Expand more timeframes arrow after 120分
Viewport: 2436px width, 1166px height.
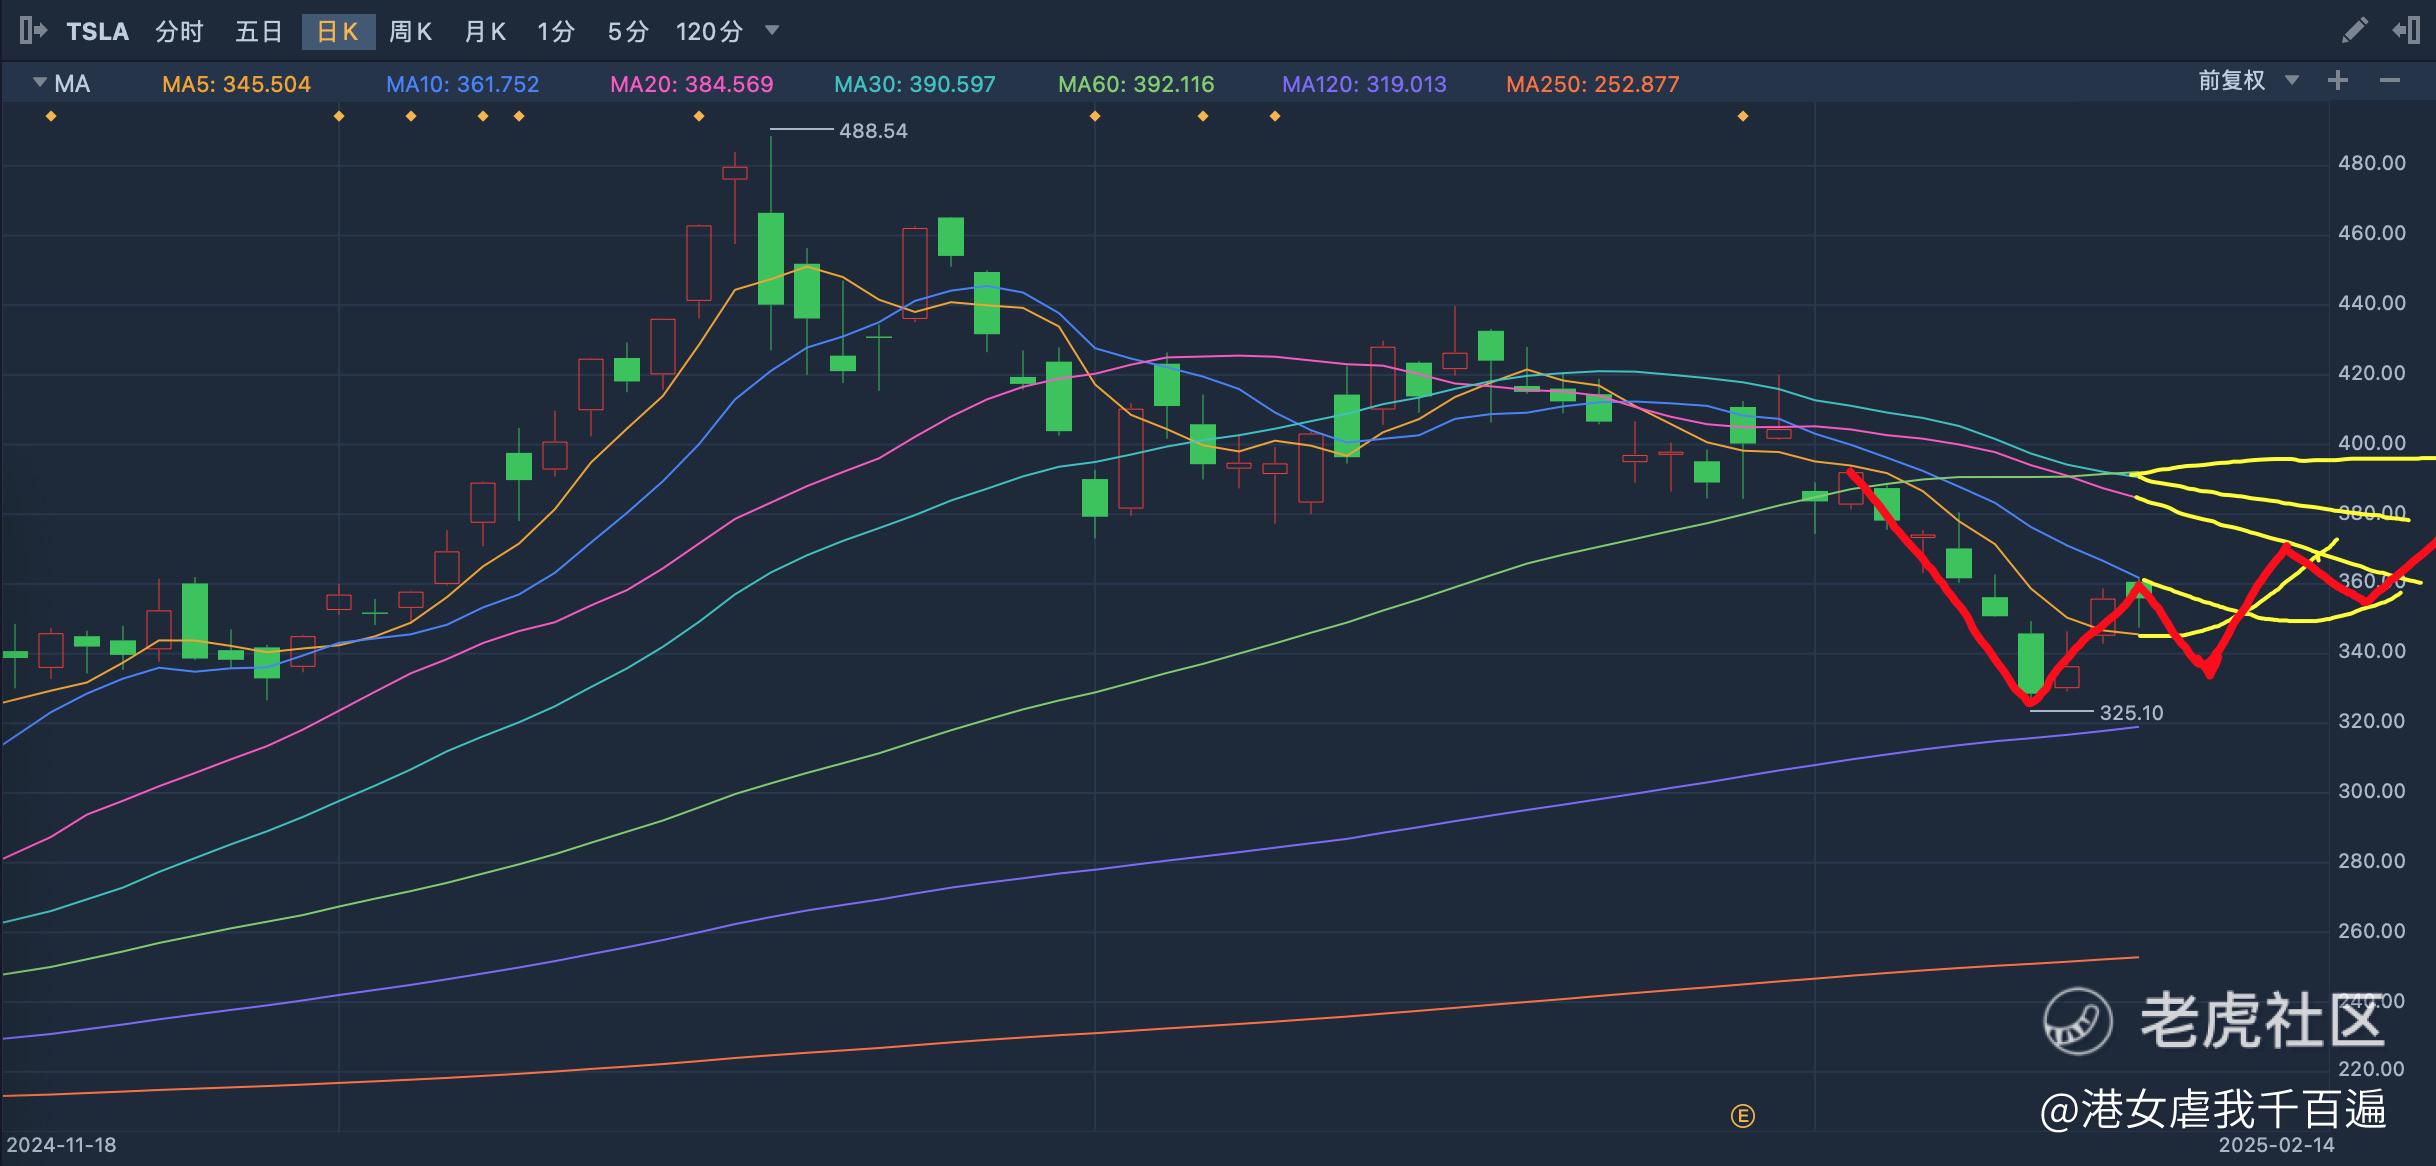point(771,30)
